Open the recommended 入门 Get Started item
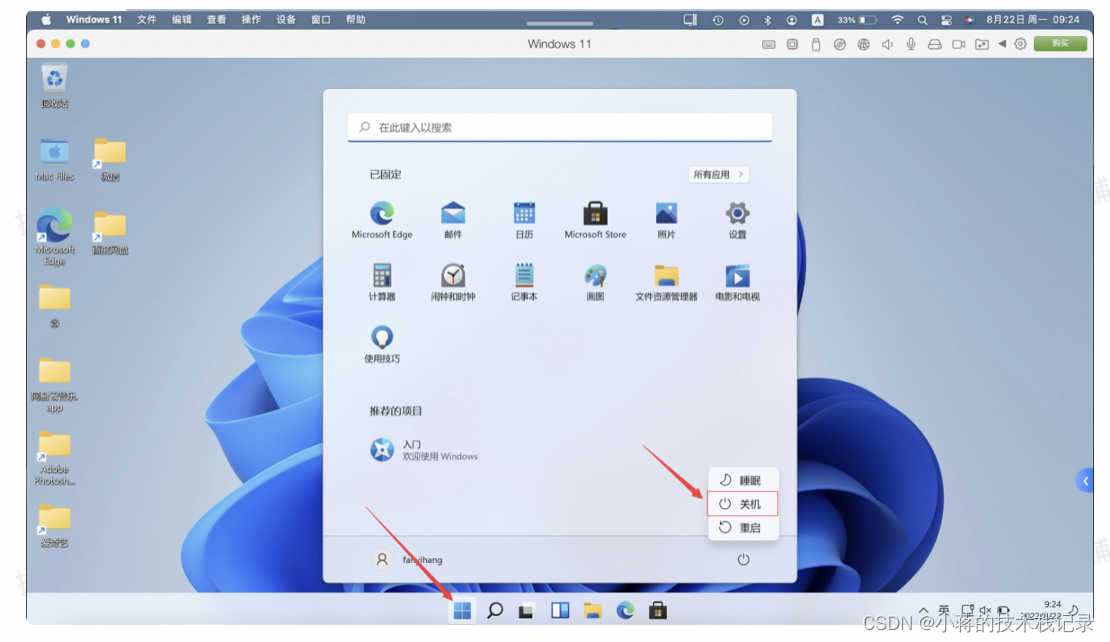This screenshot has width=1110, height=642. coord(423,450)
